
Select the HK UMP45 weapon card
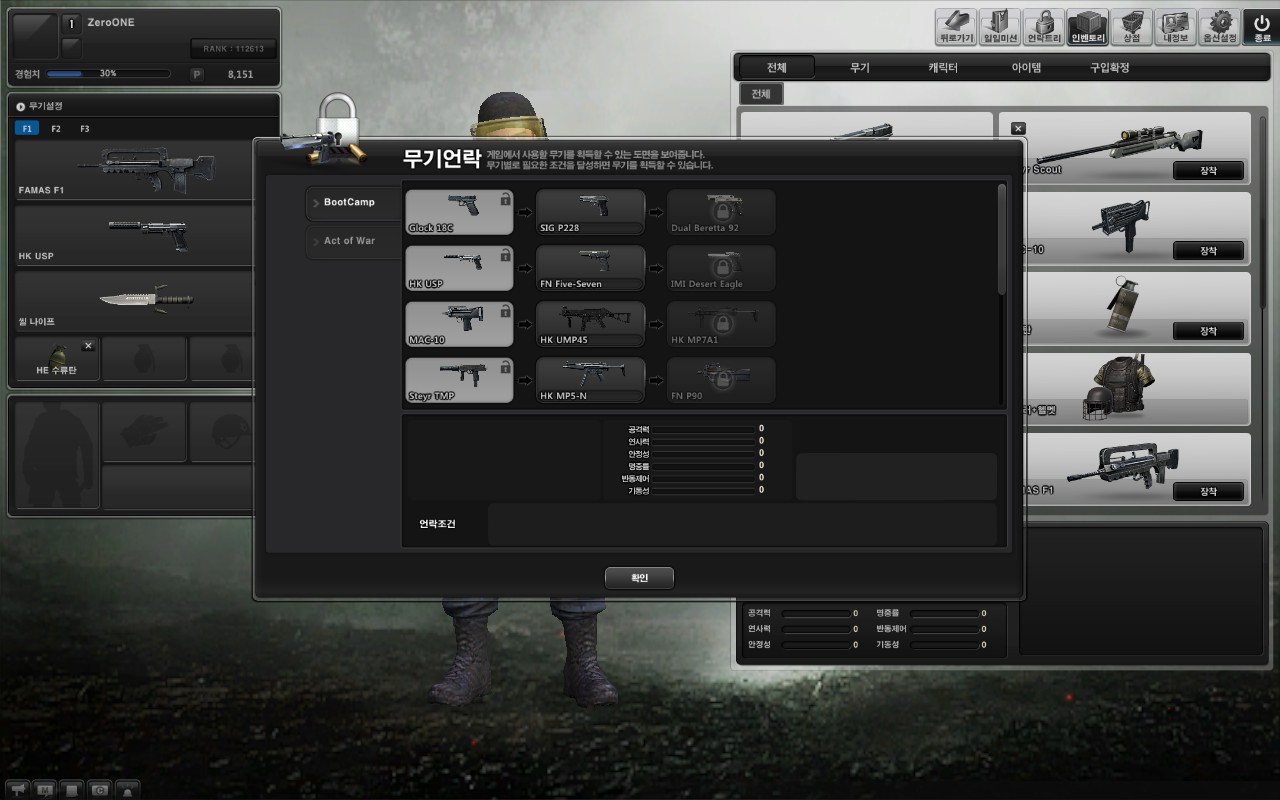(591, 324)
